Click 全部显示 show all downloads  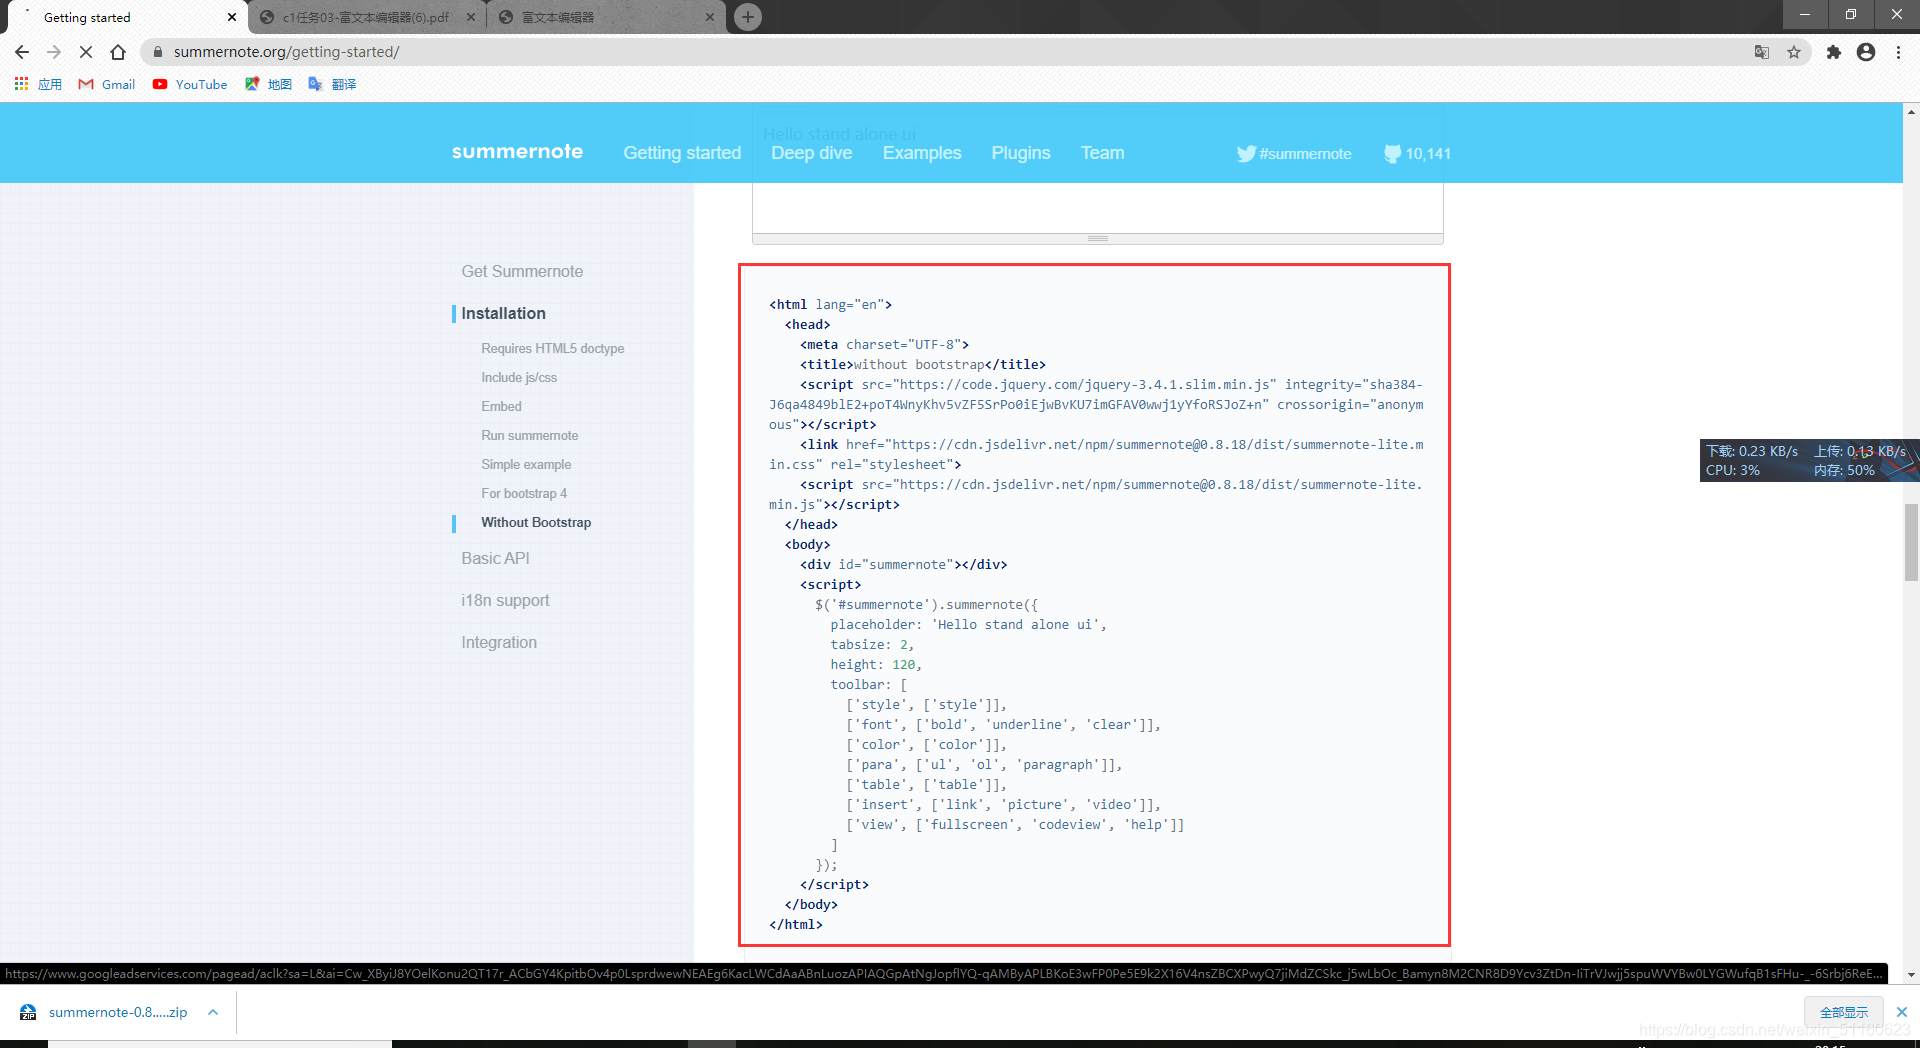point(1843,1012)
